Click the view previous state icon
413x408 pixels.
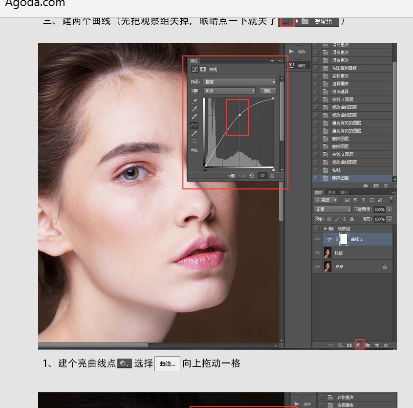(x=242, y=176)
